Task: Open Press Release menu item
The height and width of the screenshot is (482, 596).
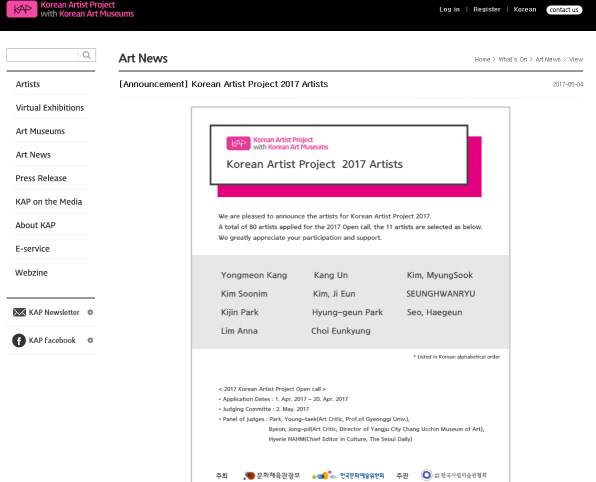Action: pyautogui.click(x=41, y=178)
